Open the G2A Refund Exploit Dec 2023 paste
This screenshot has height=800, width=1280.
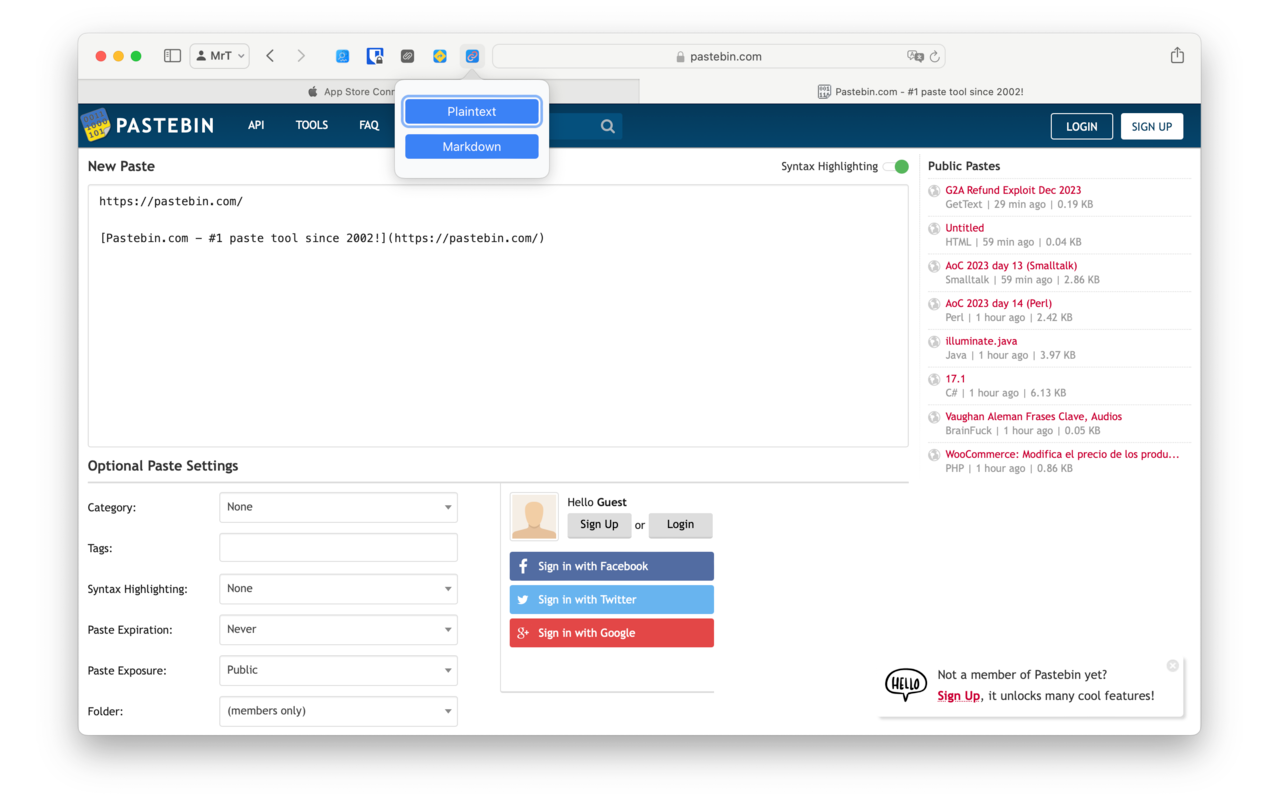[1013, 190]
